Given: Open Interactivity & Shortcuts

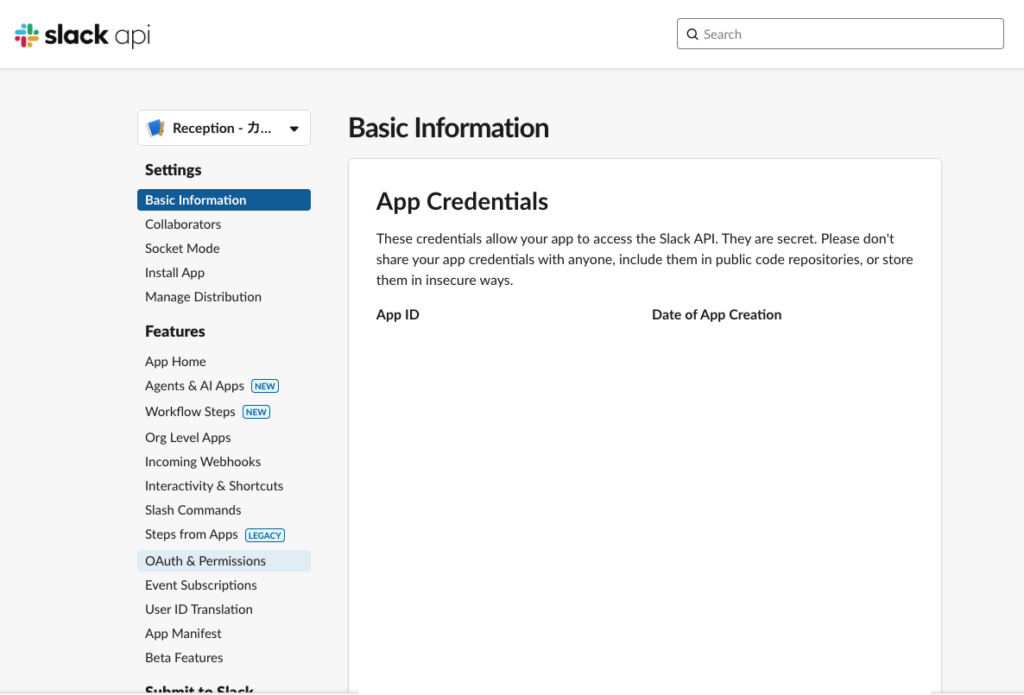Looking at the screenshot, I should click(214, 486).
